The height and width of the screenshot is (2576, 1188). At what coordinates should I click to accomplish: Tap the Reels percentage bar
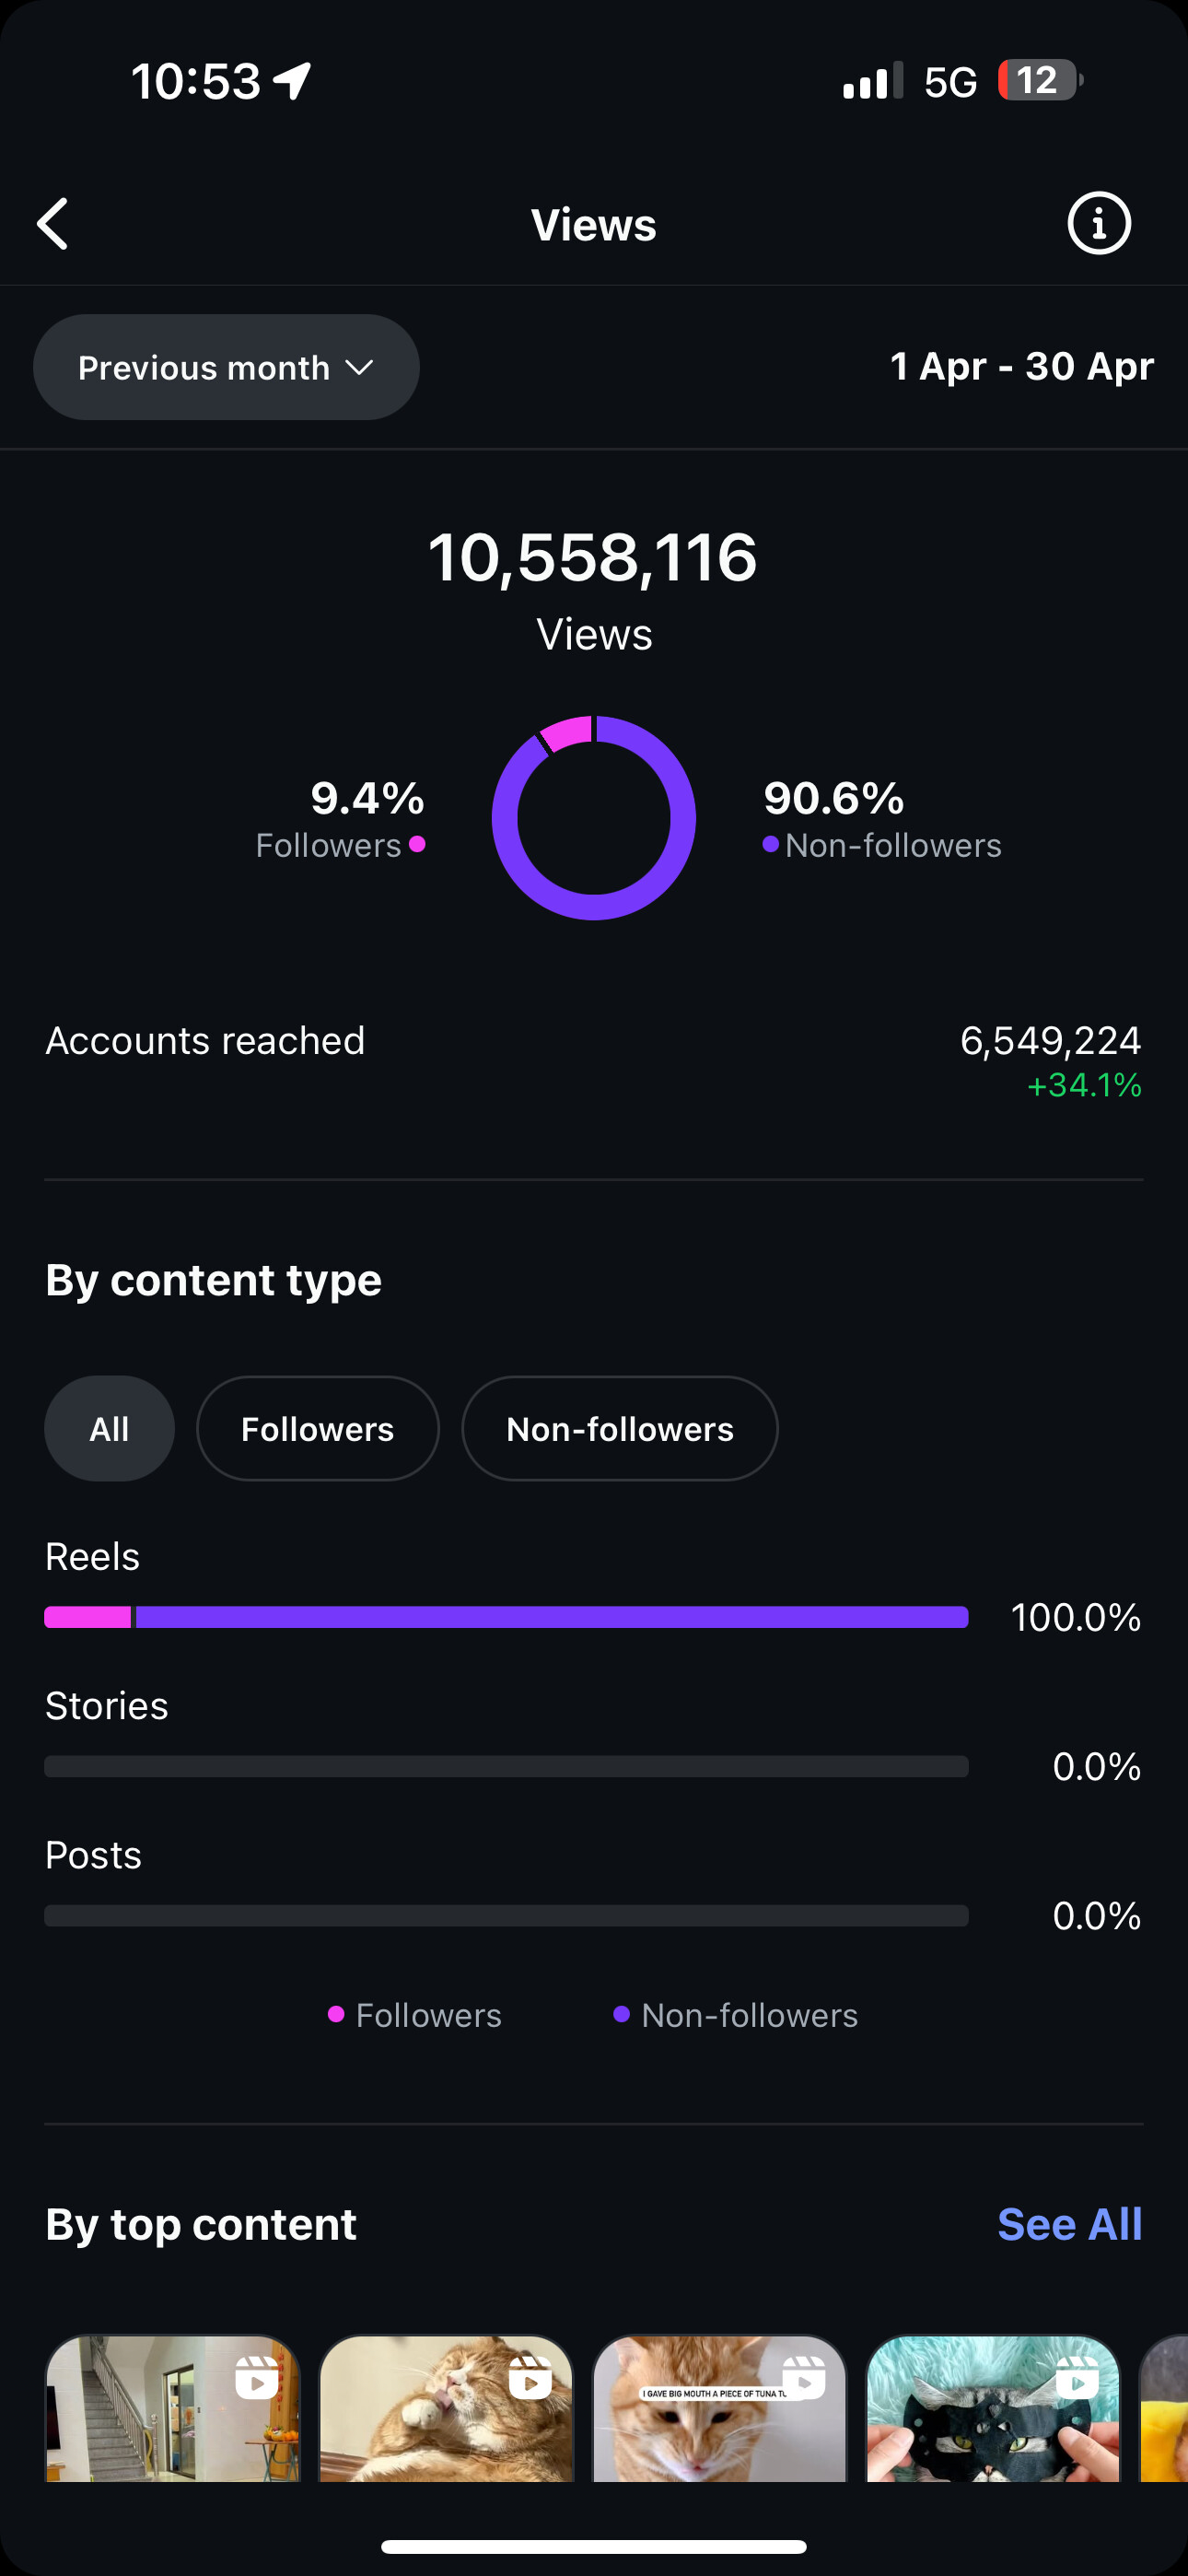coord(506,1617)
